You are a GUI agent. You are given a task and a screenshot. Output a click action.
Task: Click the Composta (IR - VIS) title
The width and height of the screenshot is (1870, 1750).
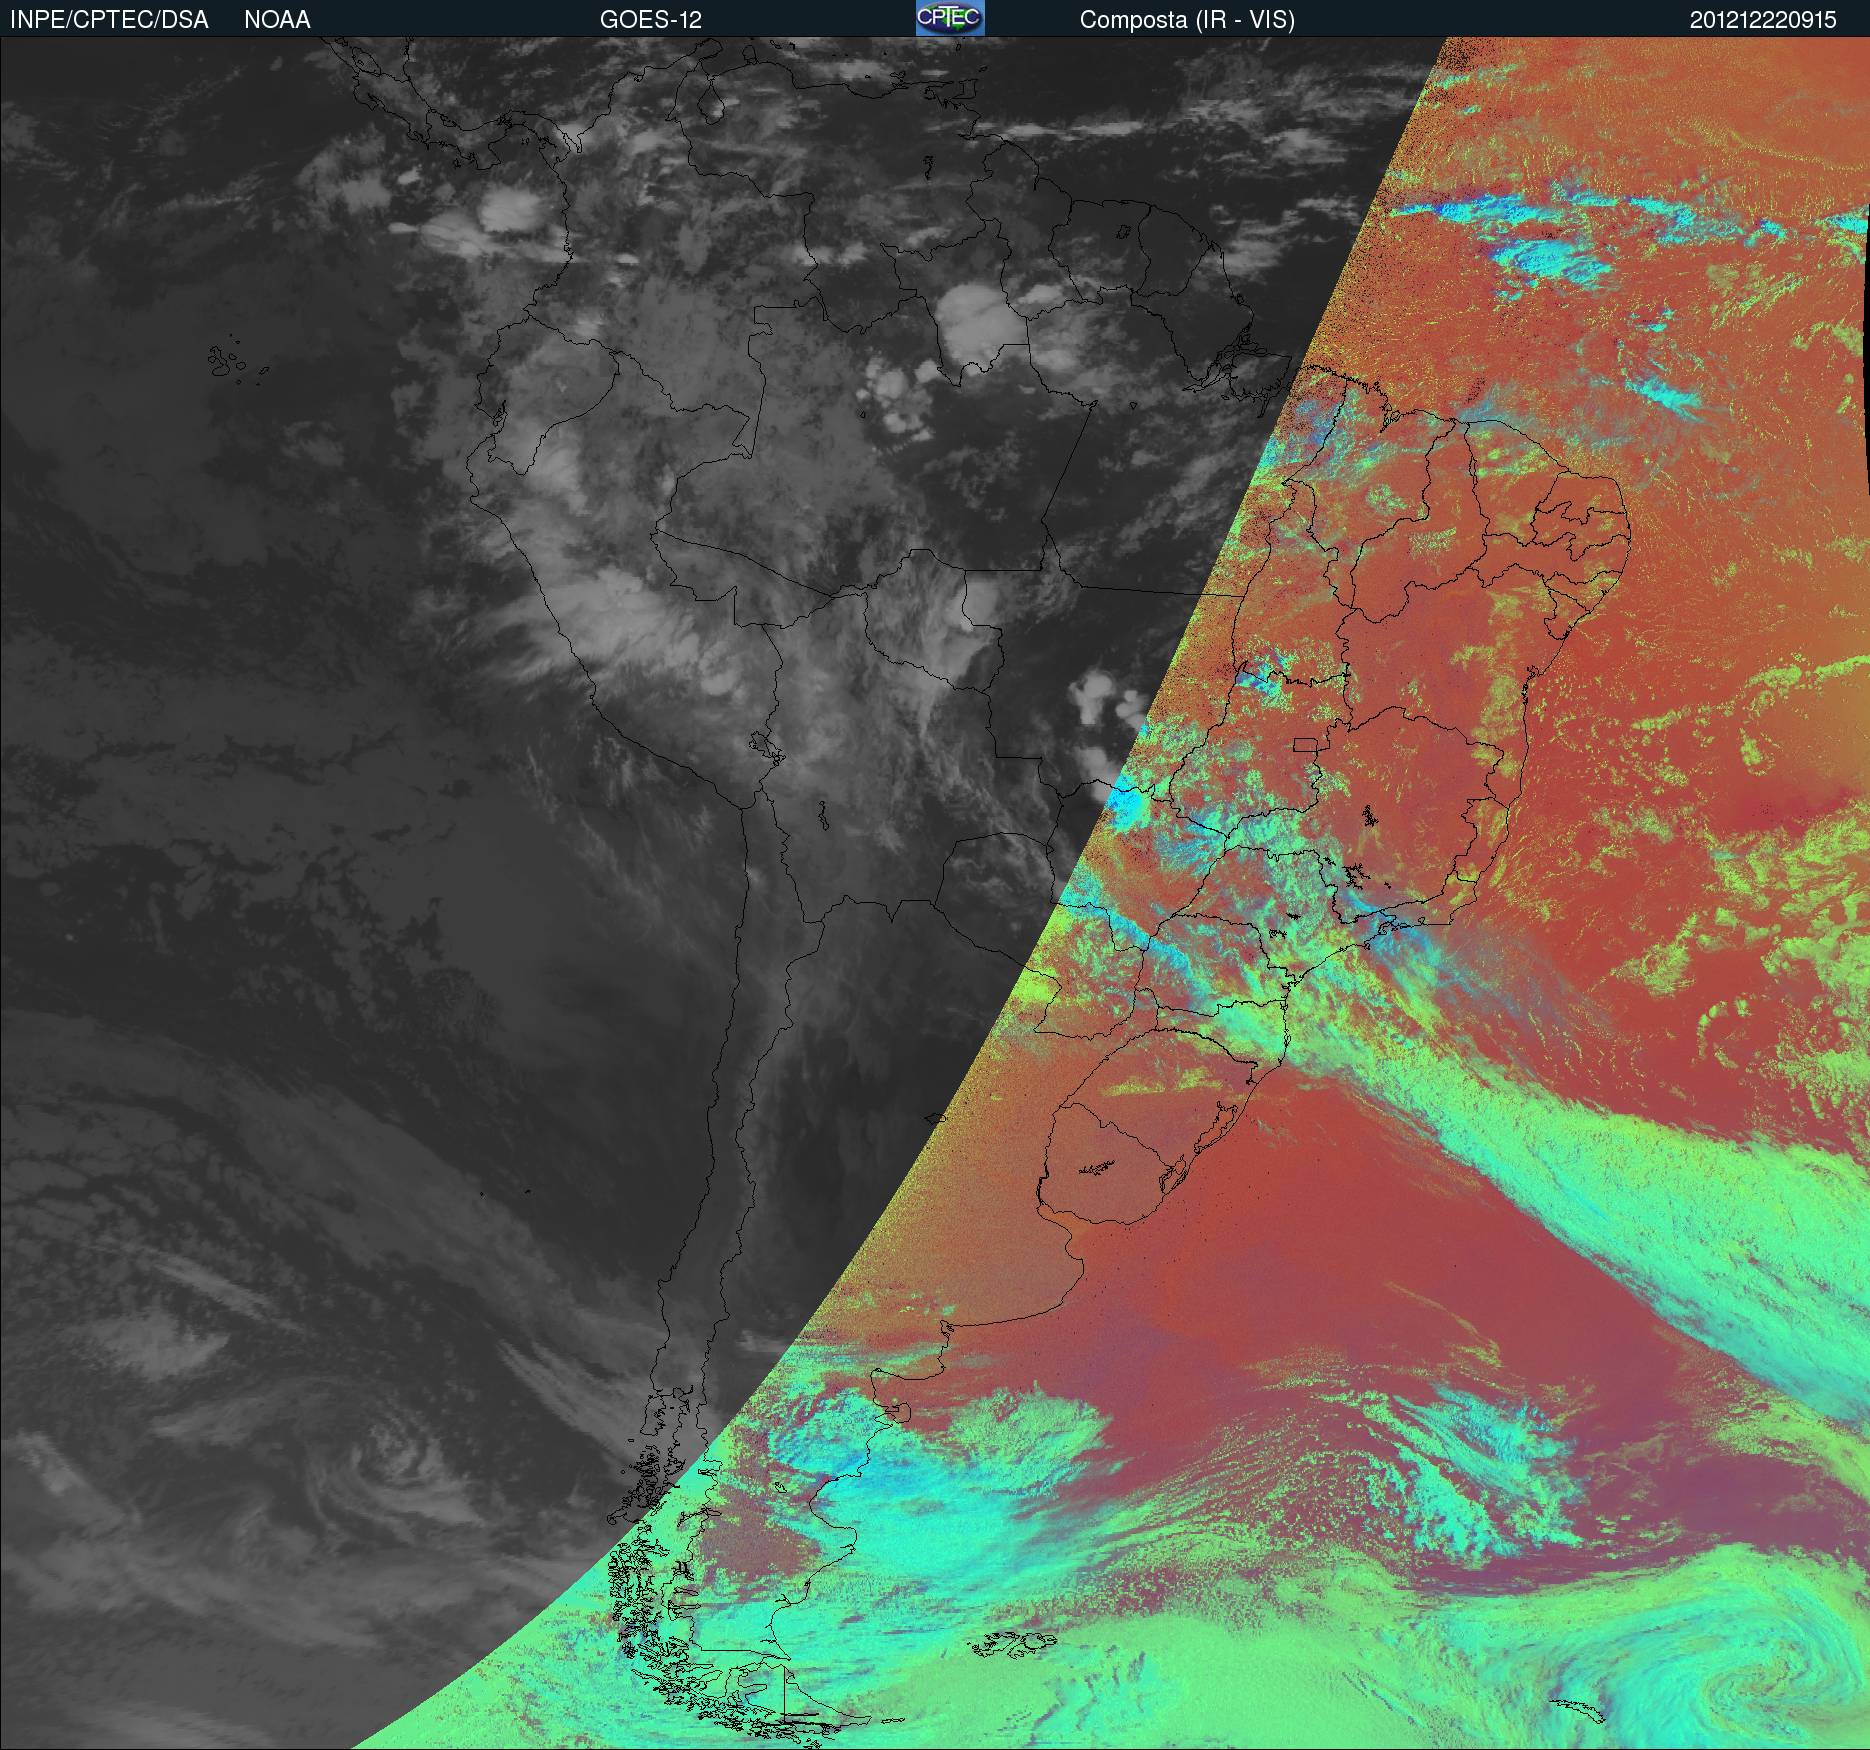(x=1187, y=20)
